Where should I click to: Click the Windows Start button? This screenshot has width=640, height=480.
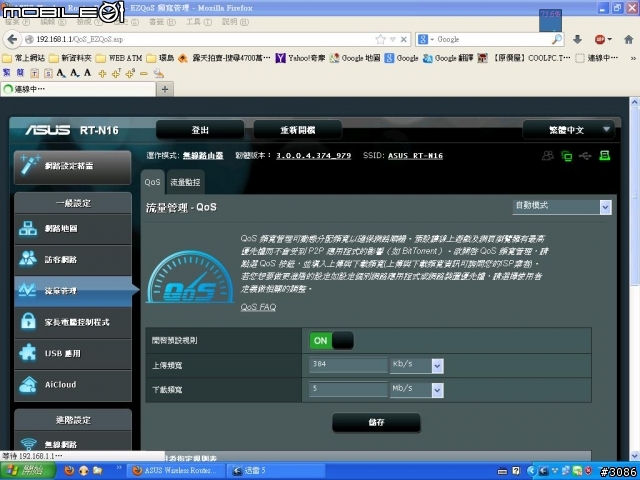point(28,471)
